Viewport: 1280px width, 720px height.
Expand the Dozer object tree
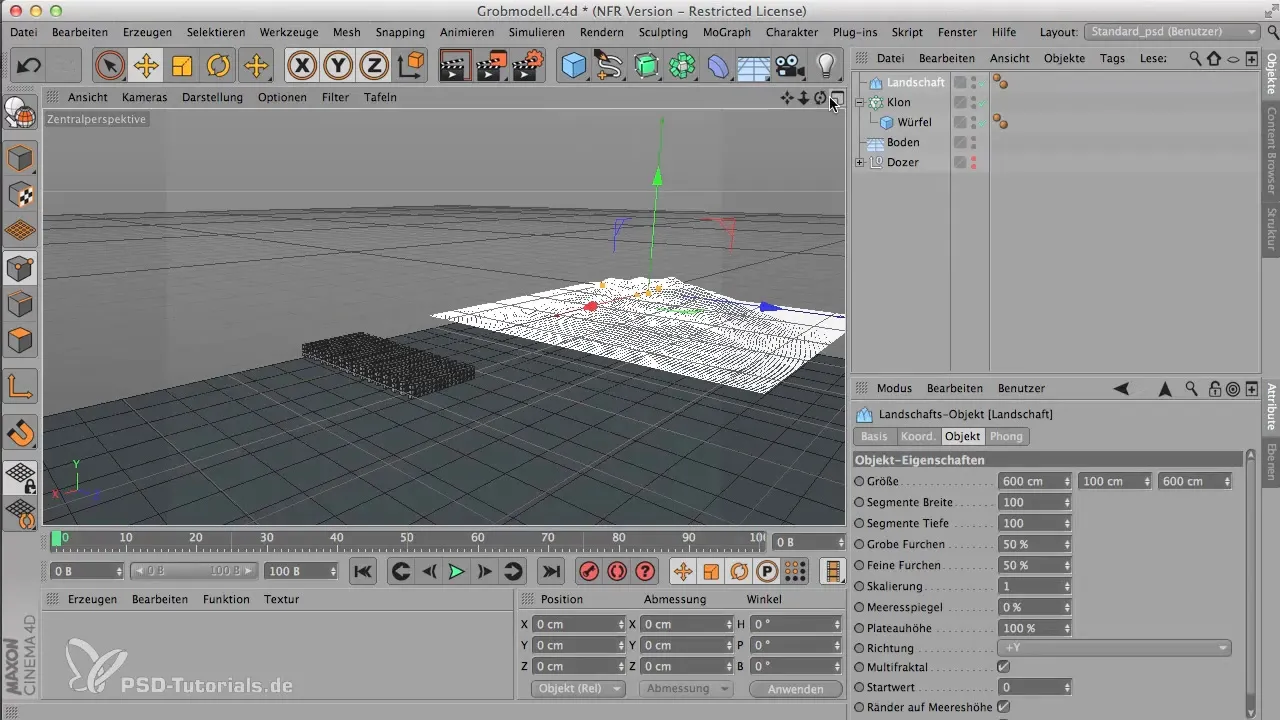pyautogui.click(x=859, y=162)
